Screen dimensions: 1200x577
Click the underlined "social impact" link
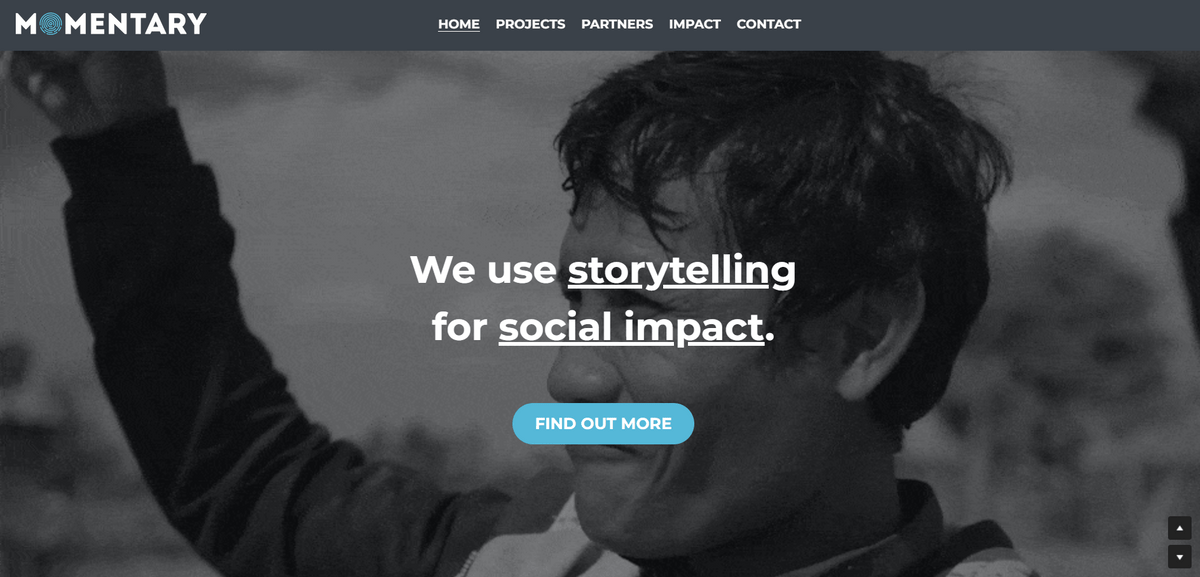coord(631,327)
